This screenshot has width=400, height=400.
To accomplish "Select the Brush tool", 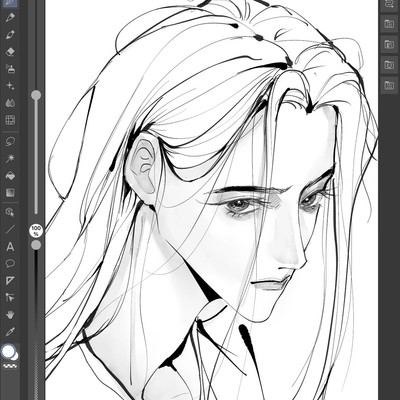I will [10, 35].
